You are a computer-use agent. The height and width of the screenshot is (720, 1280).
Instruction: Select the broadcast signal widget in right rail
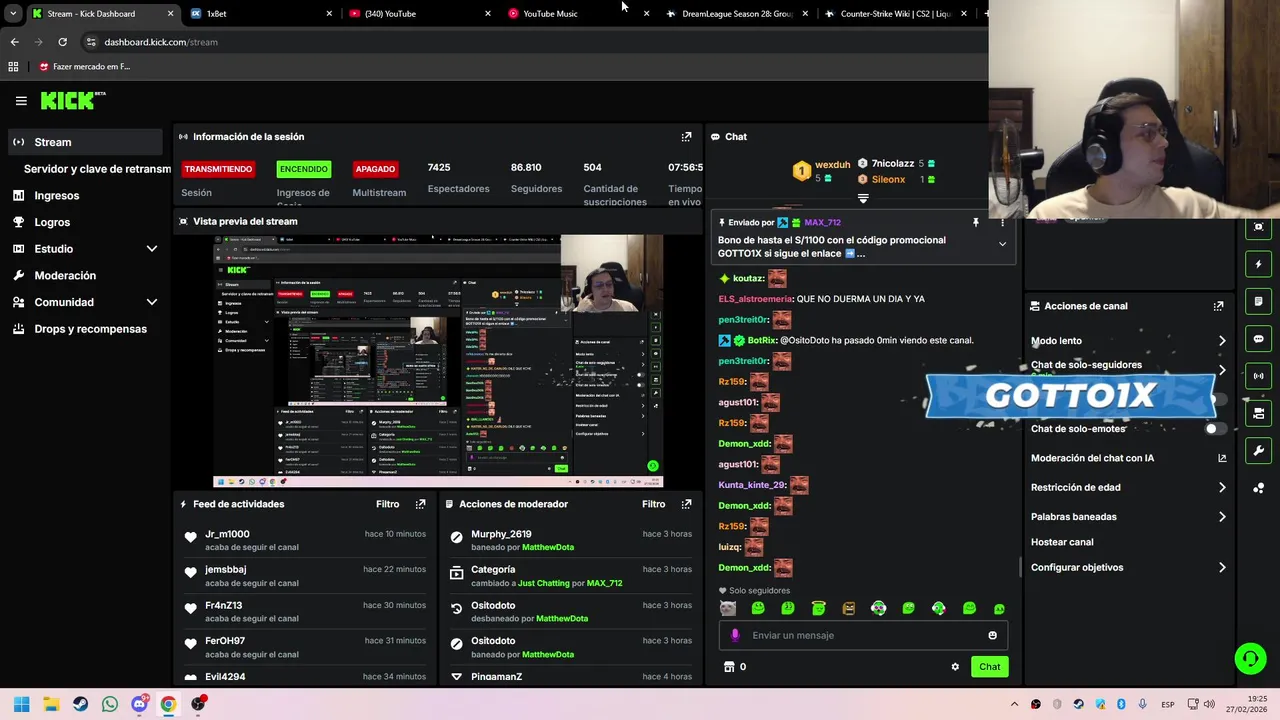pyautogui.click(x=1258, y=376)
